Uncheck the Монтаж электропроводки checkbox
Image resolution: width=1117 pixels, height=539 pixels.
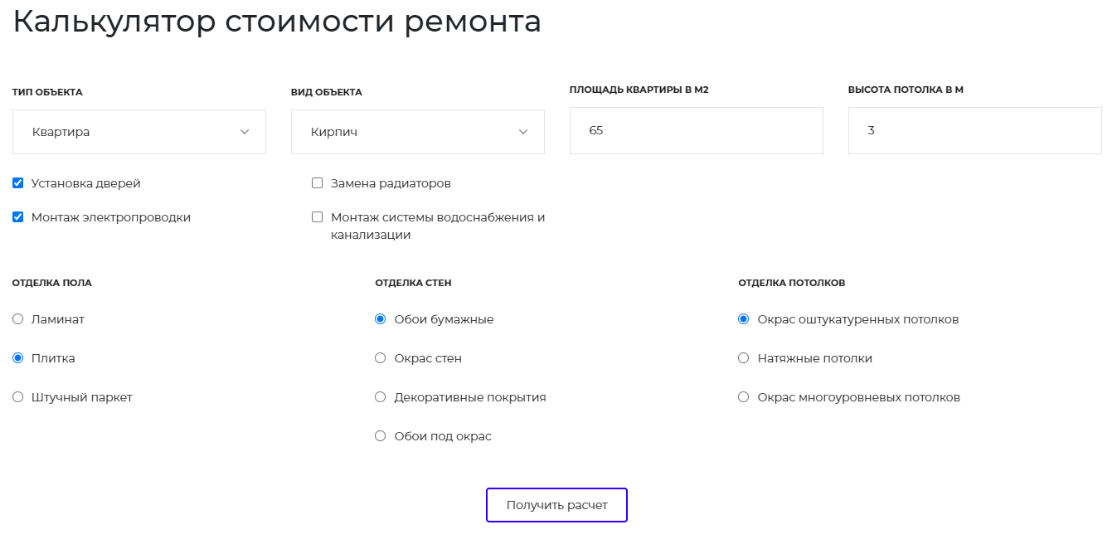(x=18, y=217)
